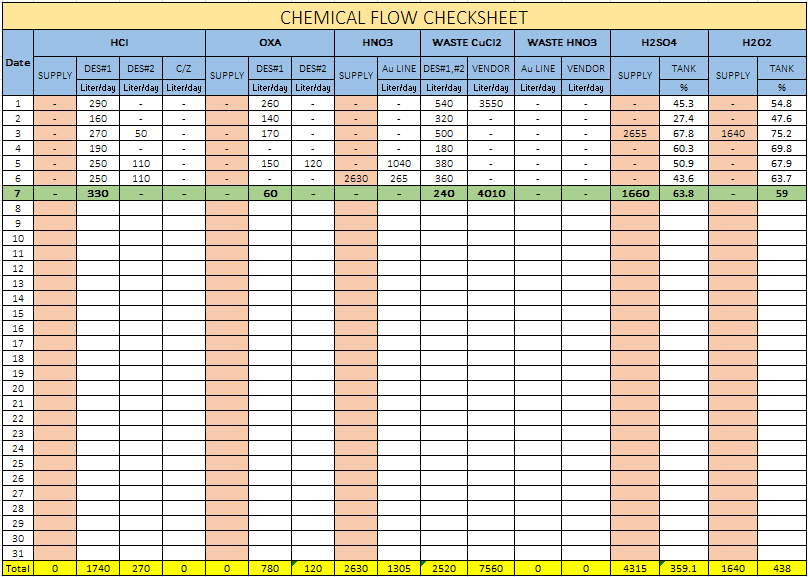This screenshot has height=577, width=808.
Task: Click the date 31 row label
Action: 18,553
